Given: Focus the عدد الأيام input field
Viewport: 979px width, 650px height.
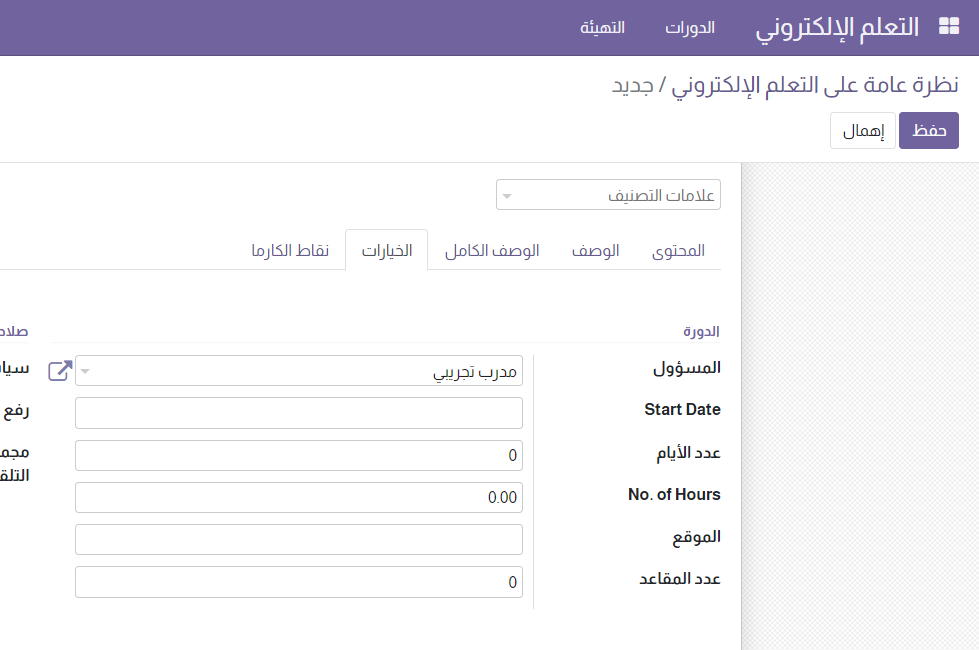Looking at the screenshot, I should (298, 455).
